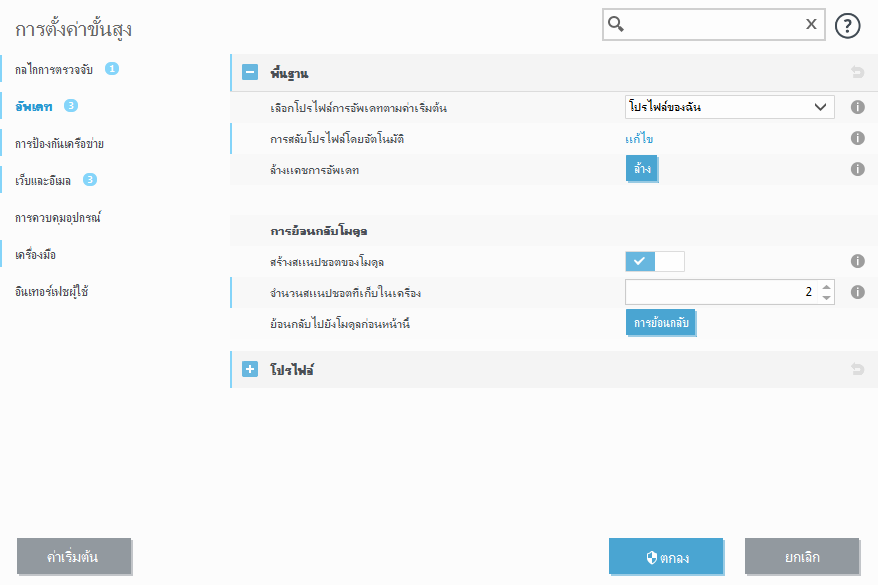
Task: Click inside the search input field
Action: coord(713,25)
